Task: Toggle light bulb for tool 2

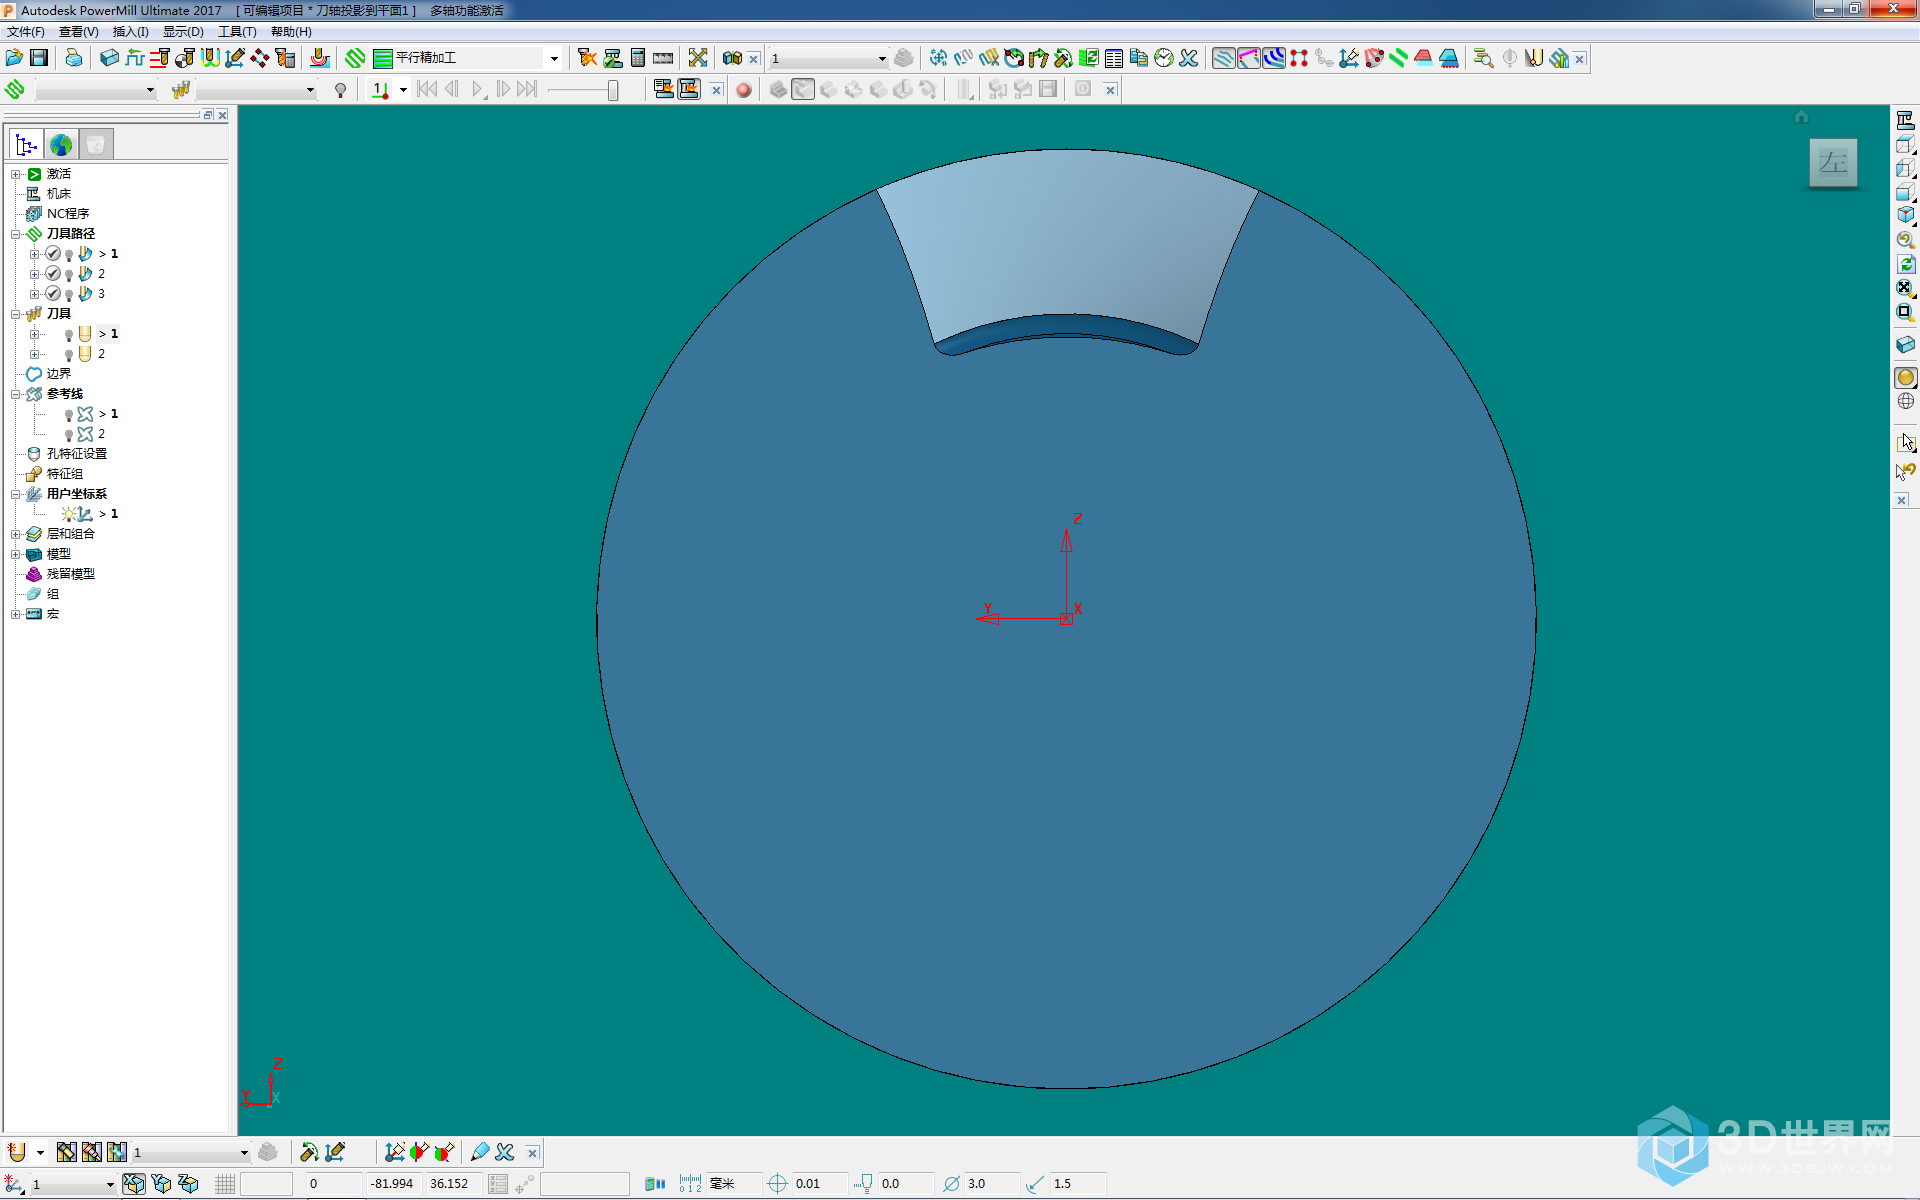Action: pyautogui.click(x=69, y=354)
